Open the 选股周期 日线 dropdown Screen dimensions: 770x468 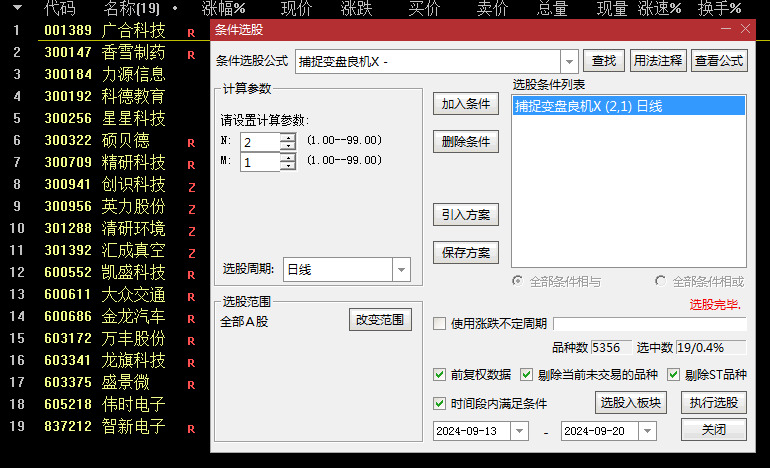point(401,270)
